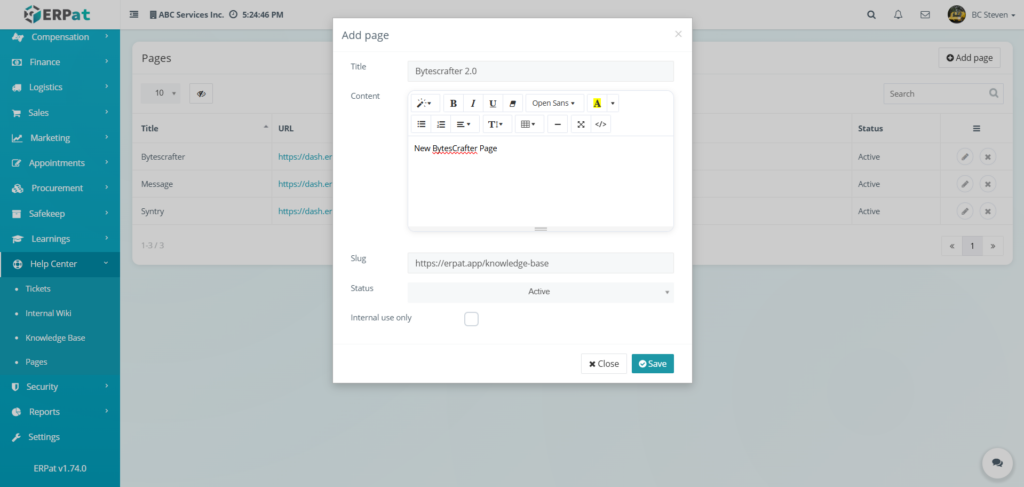This screenshot has height=487, width=1024.
Task: Toggle italic formatting in the editor
Action: point(473,103)
